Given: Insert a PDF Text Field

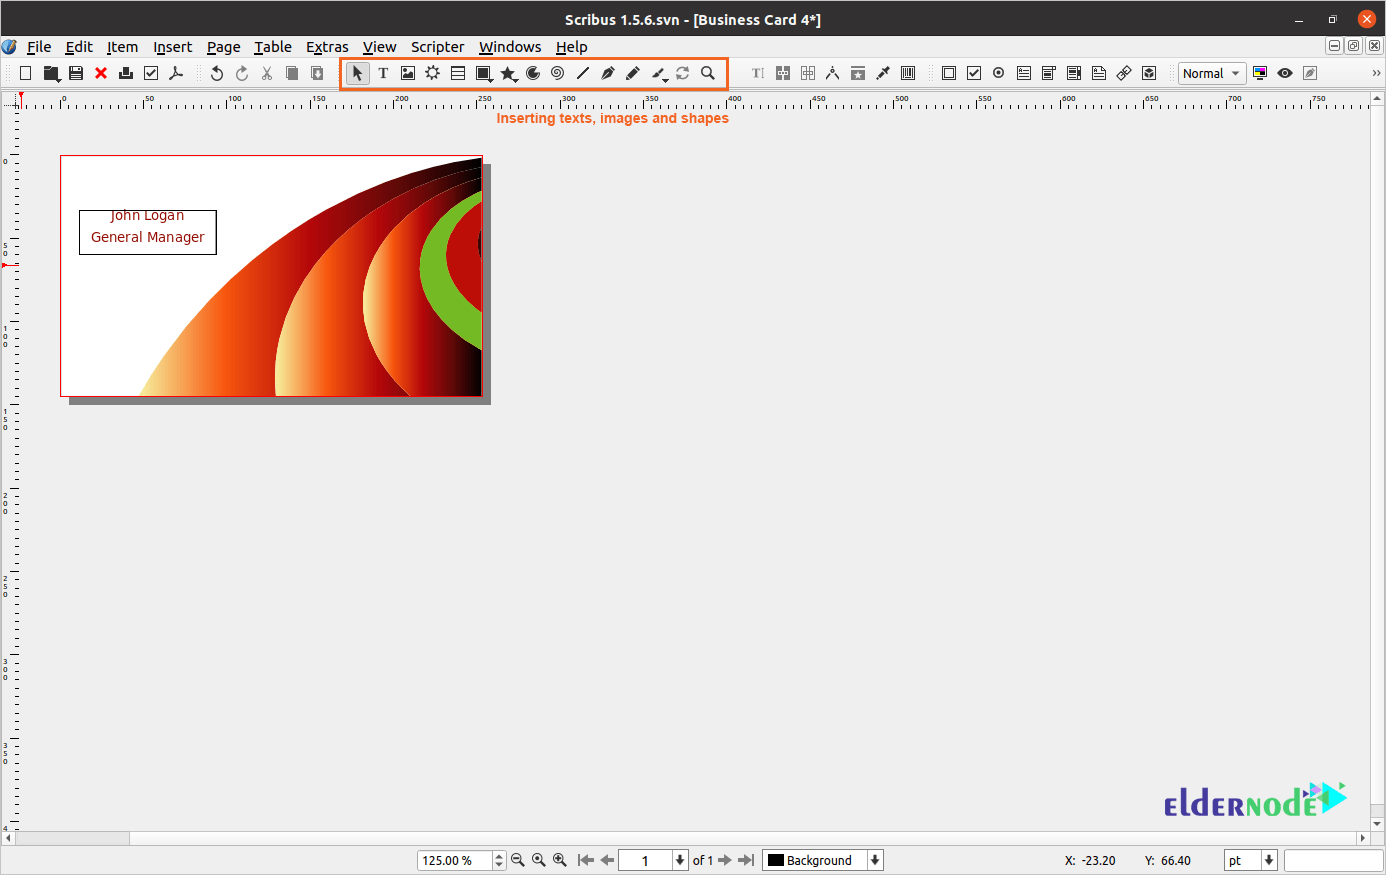Looking at the screenshot, I should coord(1024,73).
